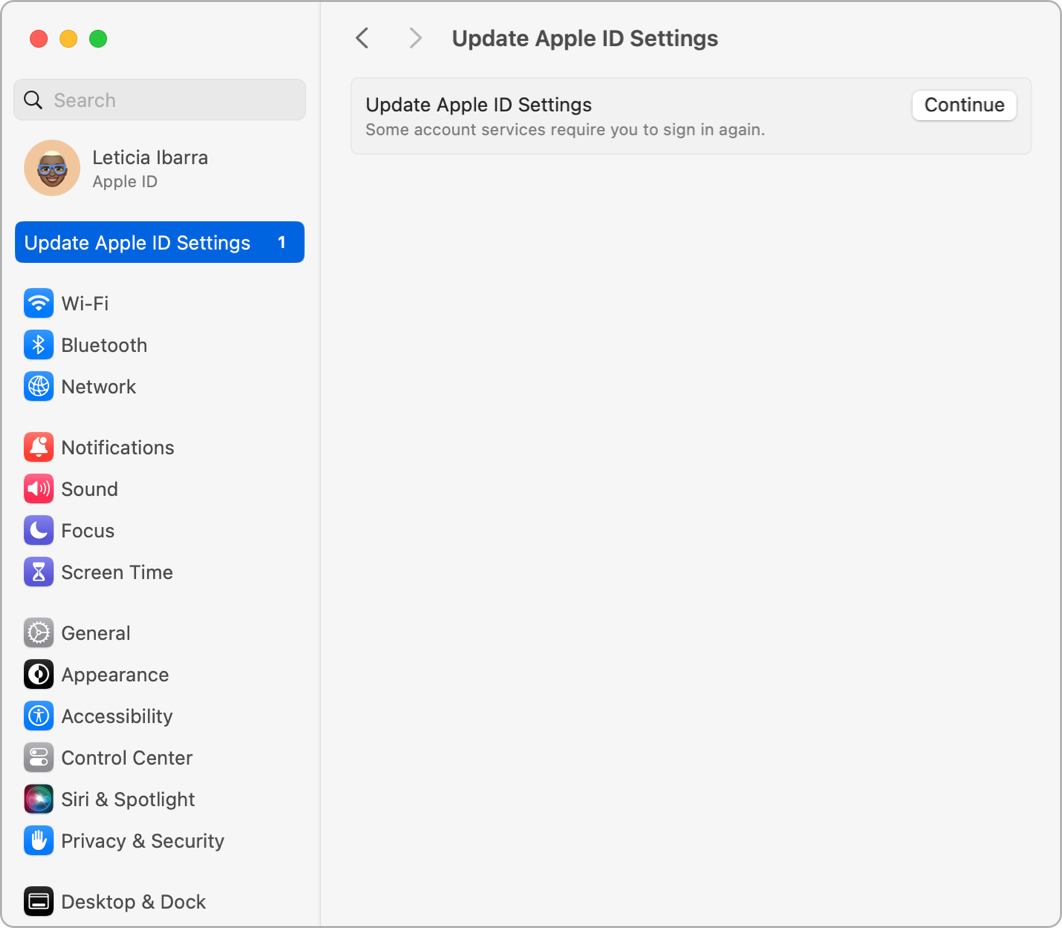Open Accessibility settings icon
Viewport: 1062px width, 928px height.
point(39,716)
